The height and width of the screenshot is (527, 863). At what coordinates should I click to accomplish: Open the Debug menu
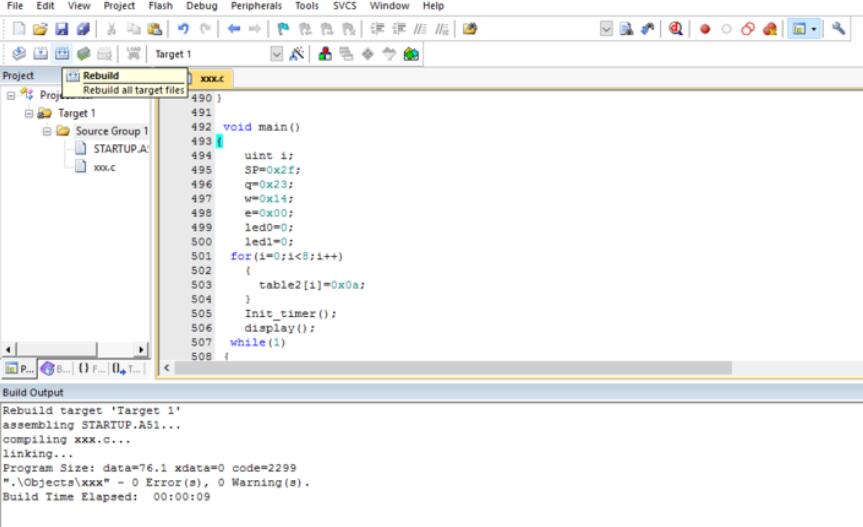coord(200,6)
